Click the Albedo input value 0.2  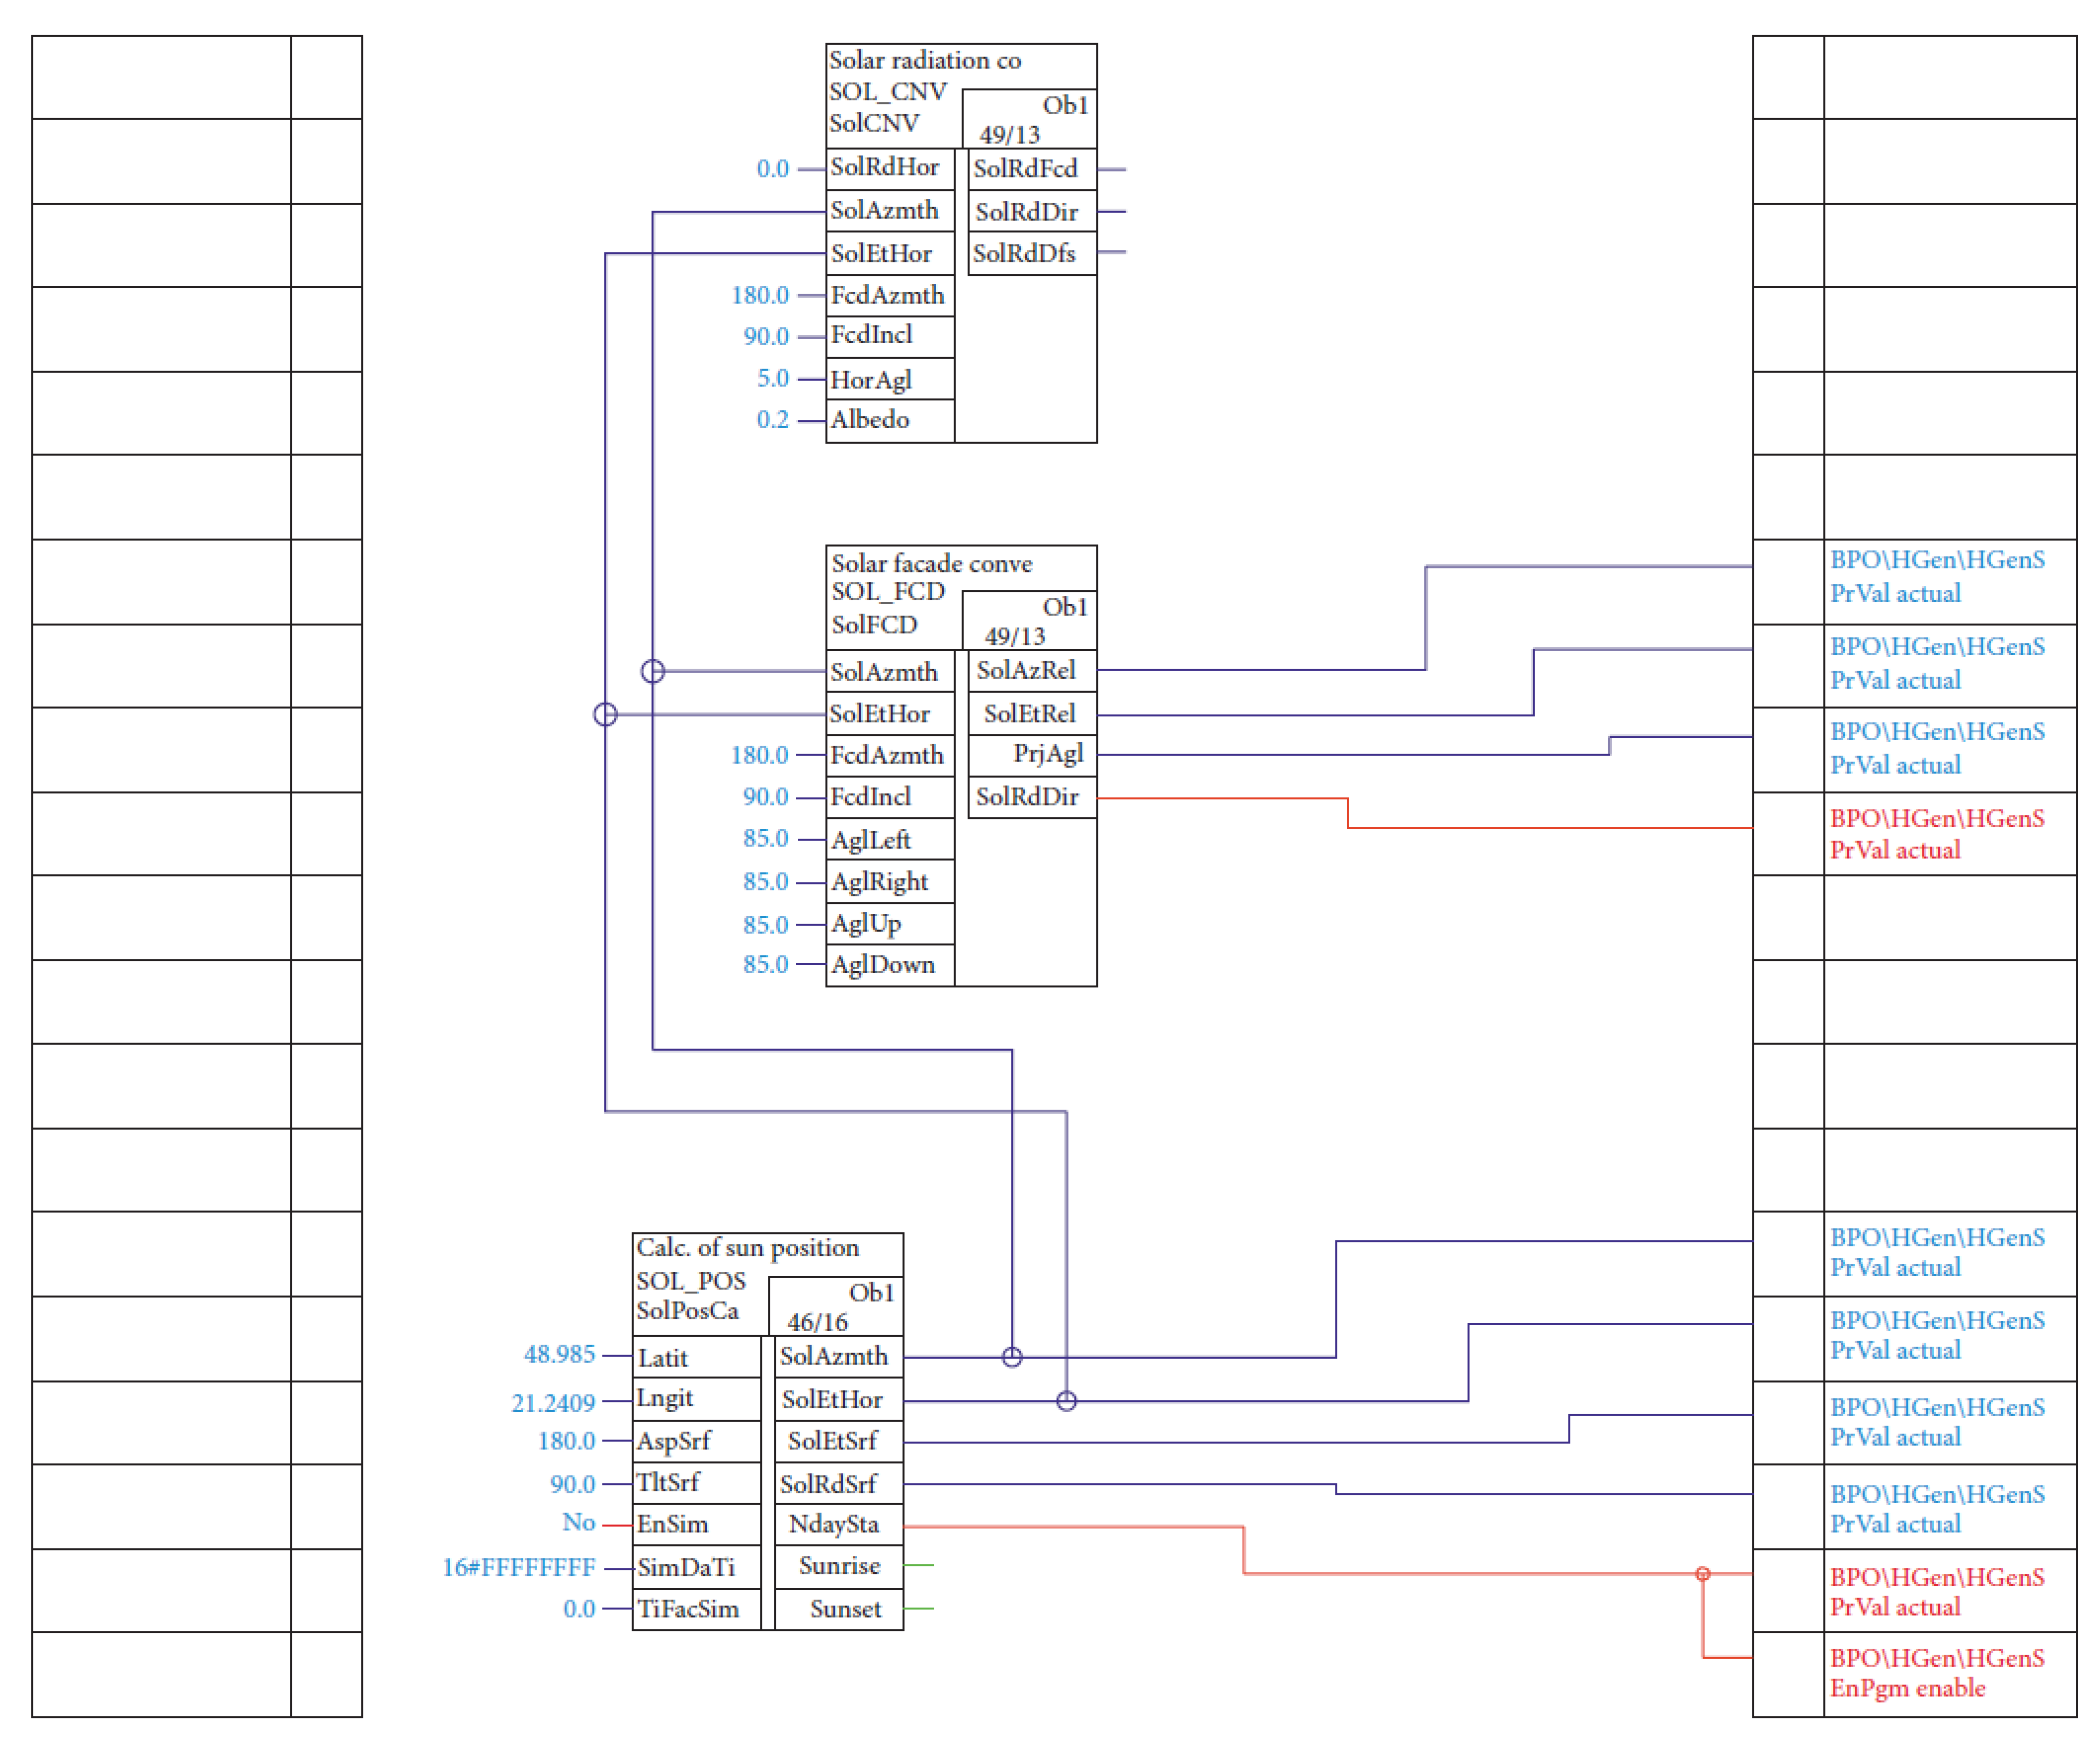(x=772, y=420)
